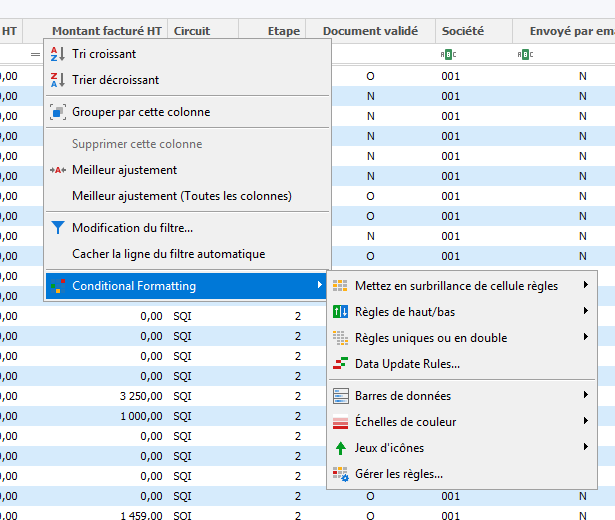
Task: Expand Règles uniques ou en double submenu
Action: click(460, 338)
